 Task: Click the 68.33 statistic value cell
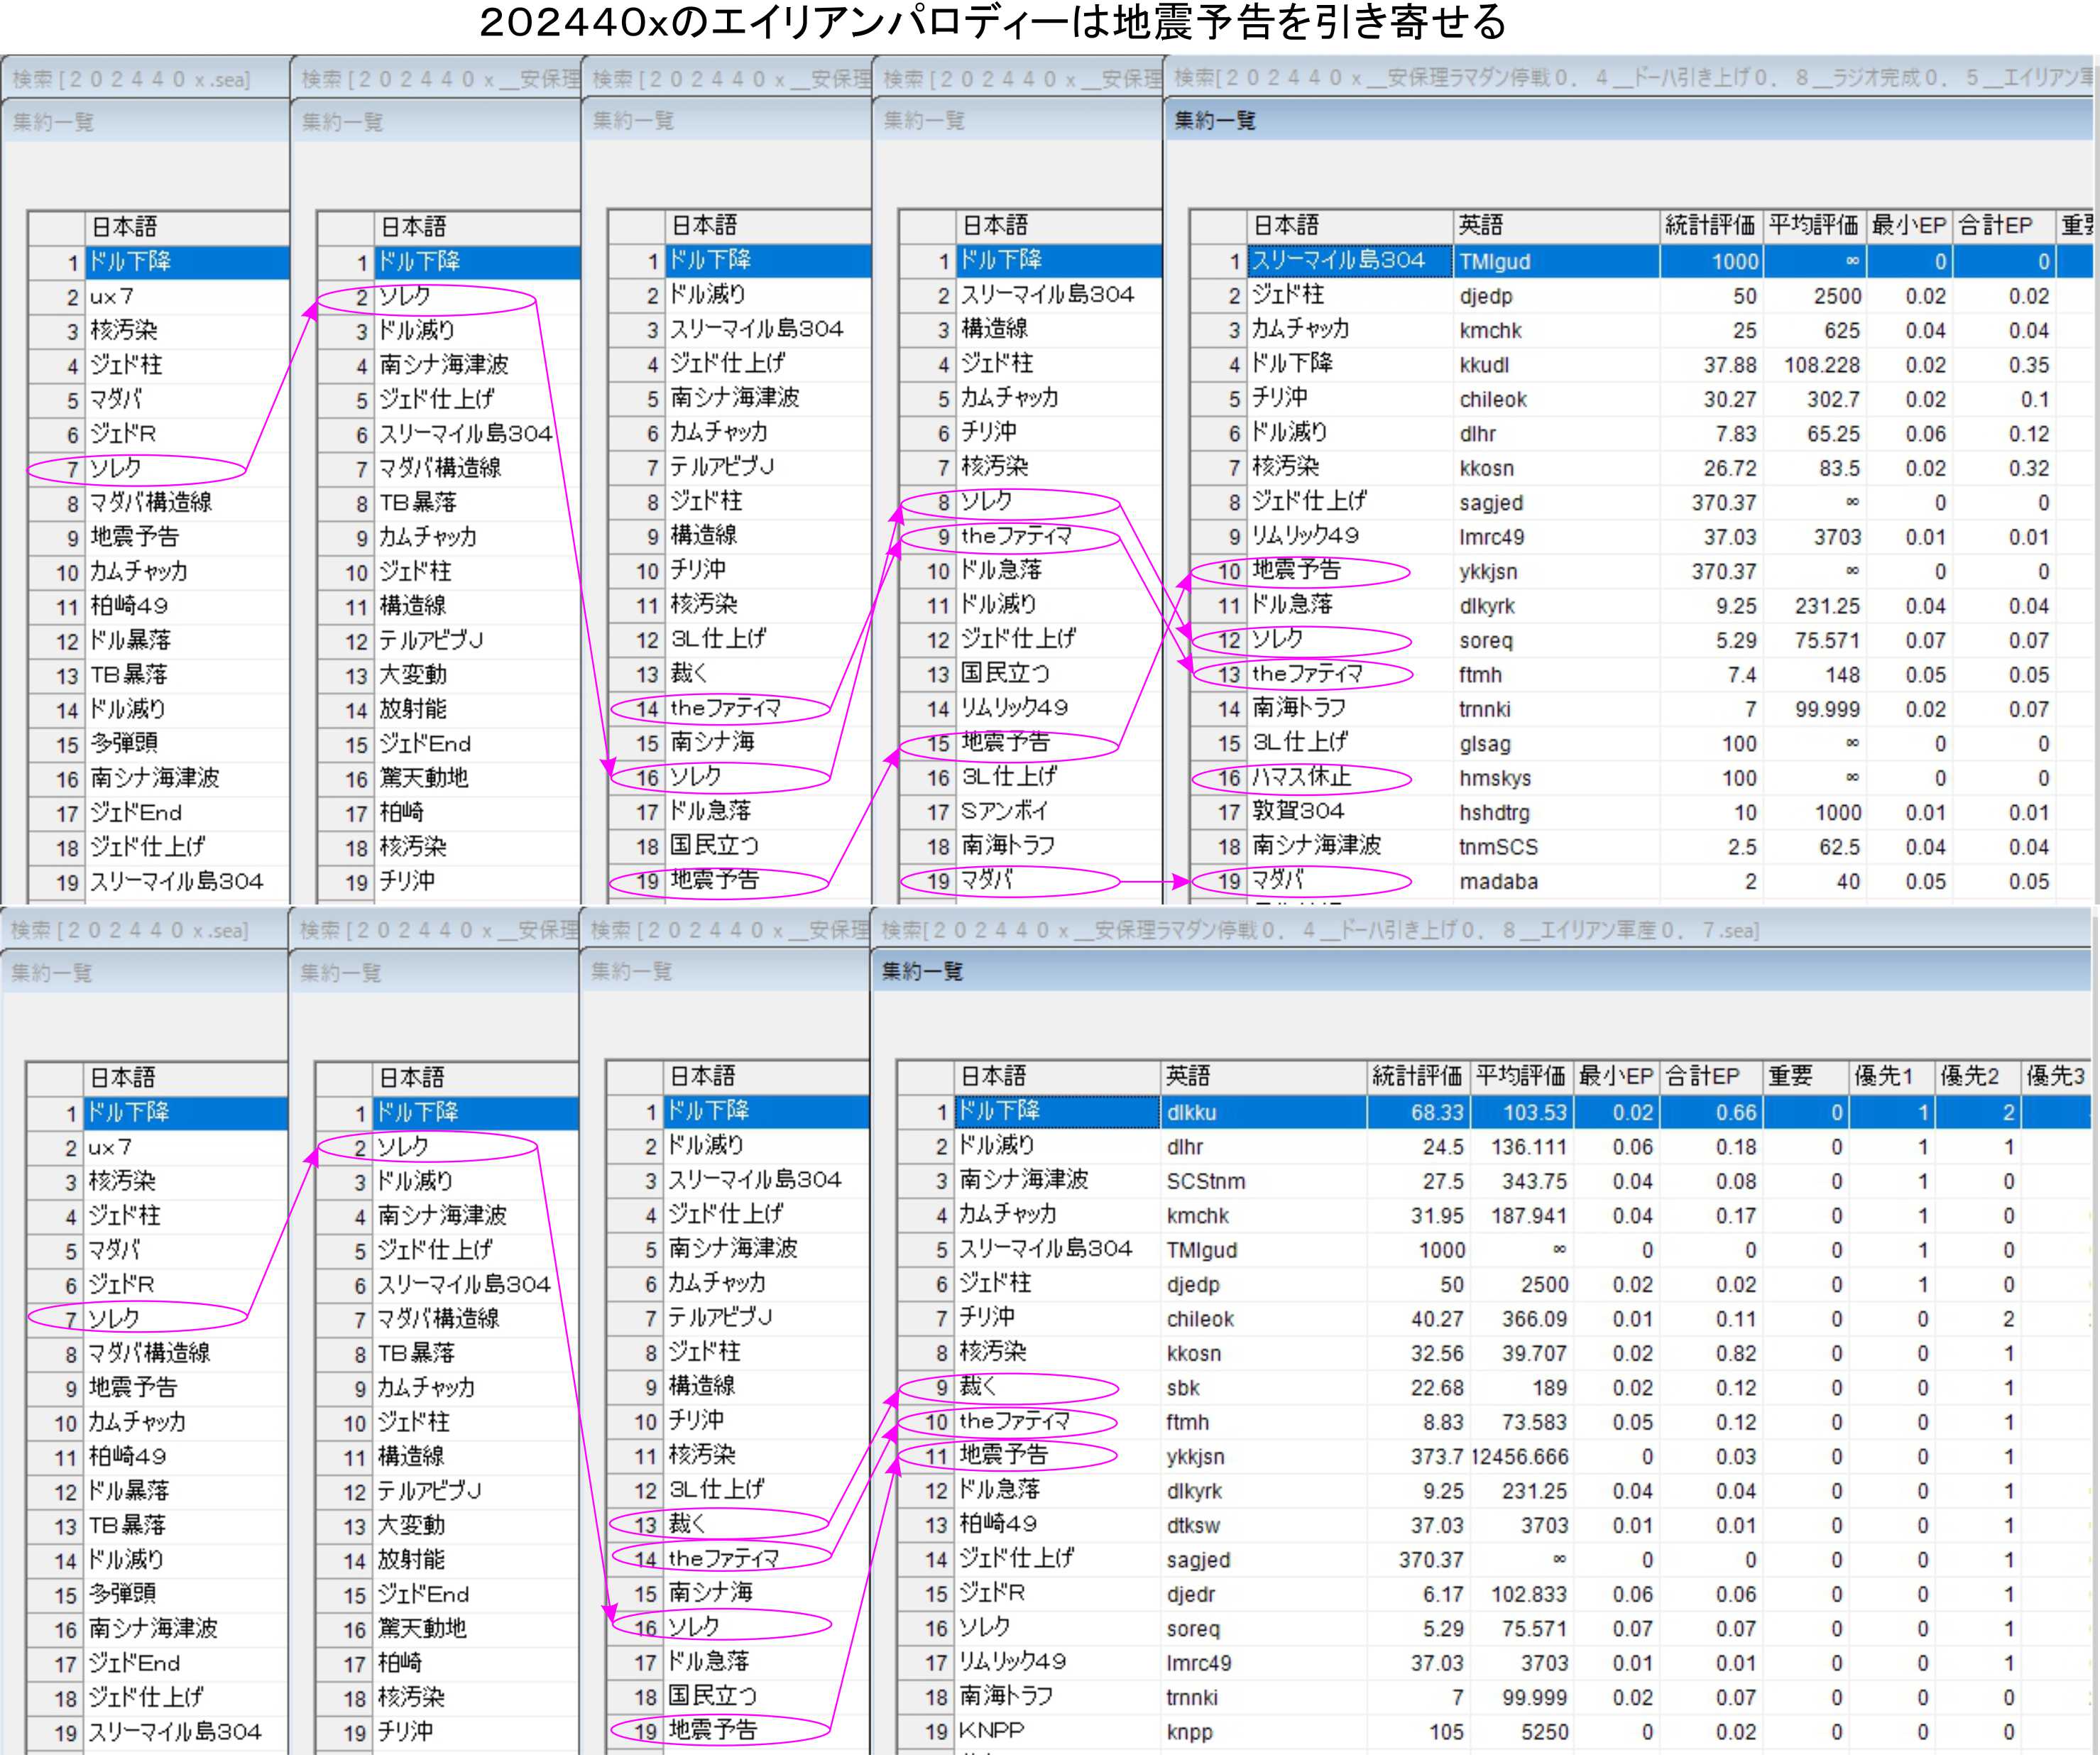tap(1418, 1112)
